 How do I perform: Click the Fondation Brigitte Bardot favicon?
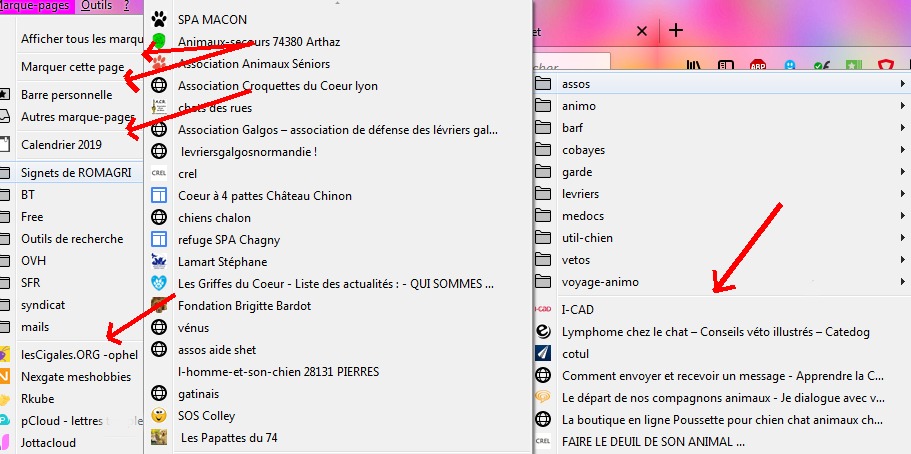coord(159,305)
